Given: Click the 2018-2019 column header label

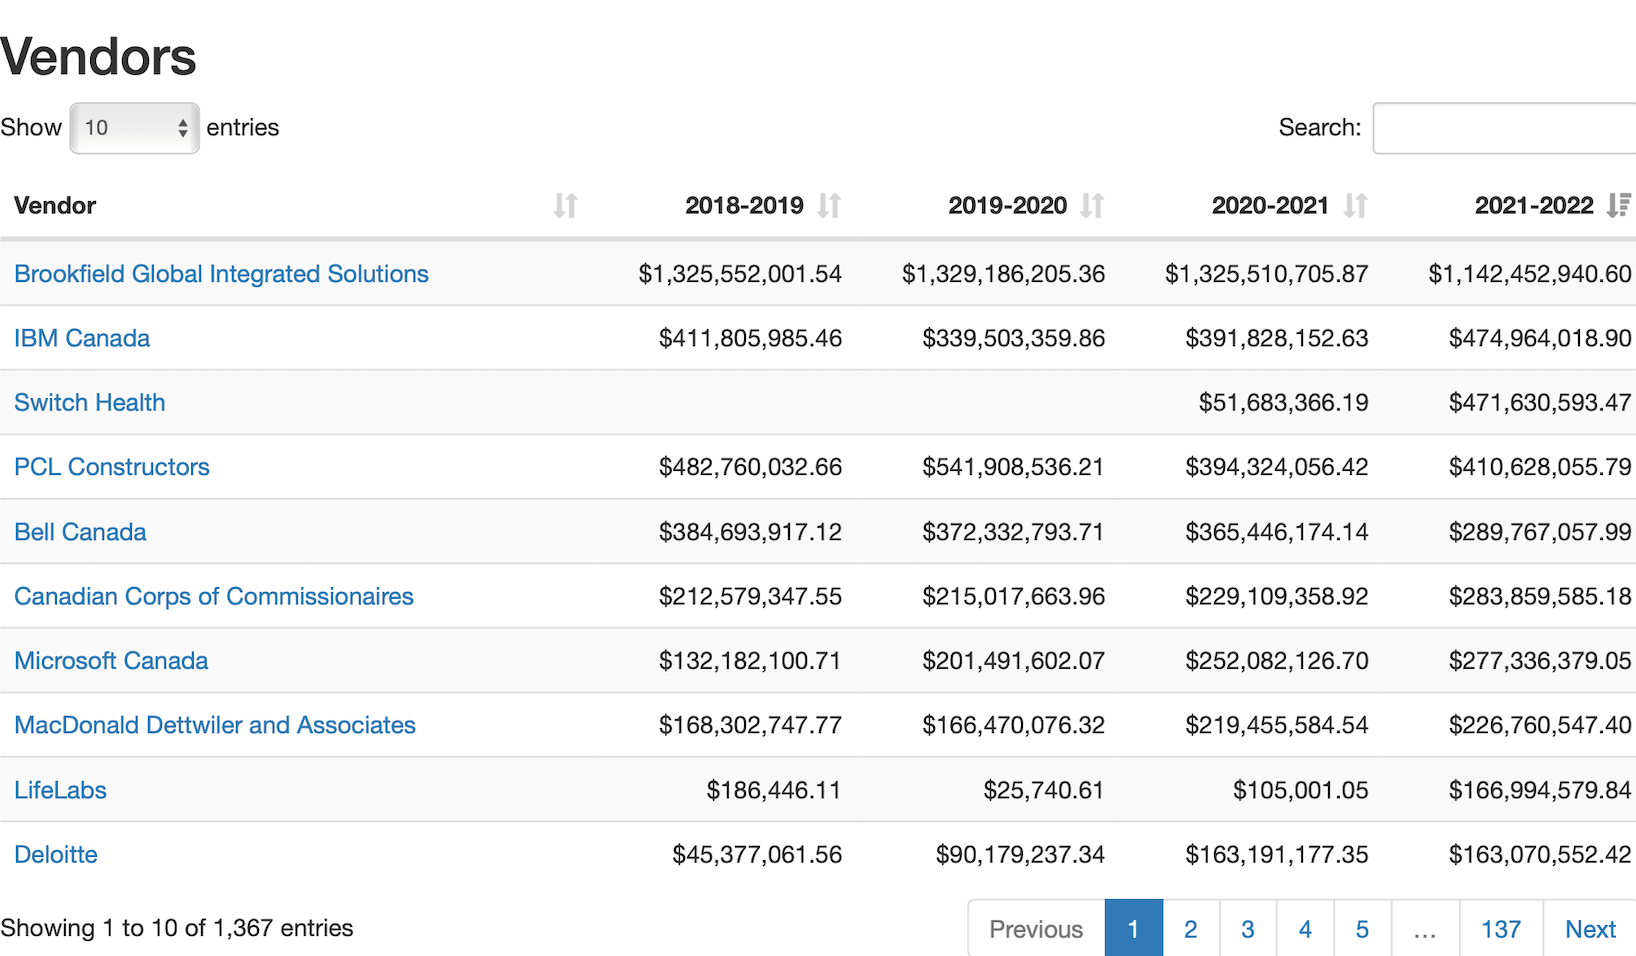Looking at the screenshot, I should pyautogui.click(x=744, y=206).
